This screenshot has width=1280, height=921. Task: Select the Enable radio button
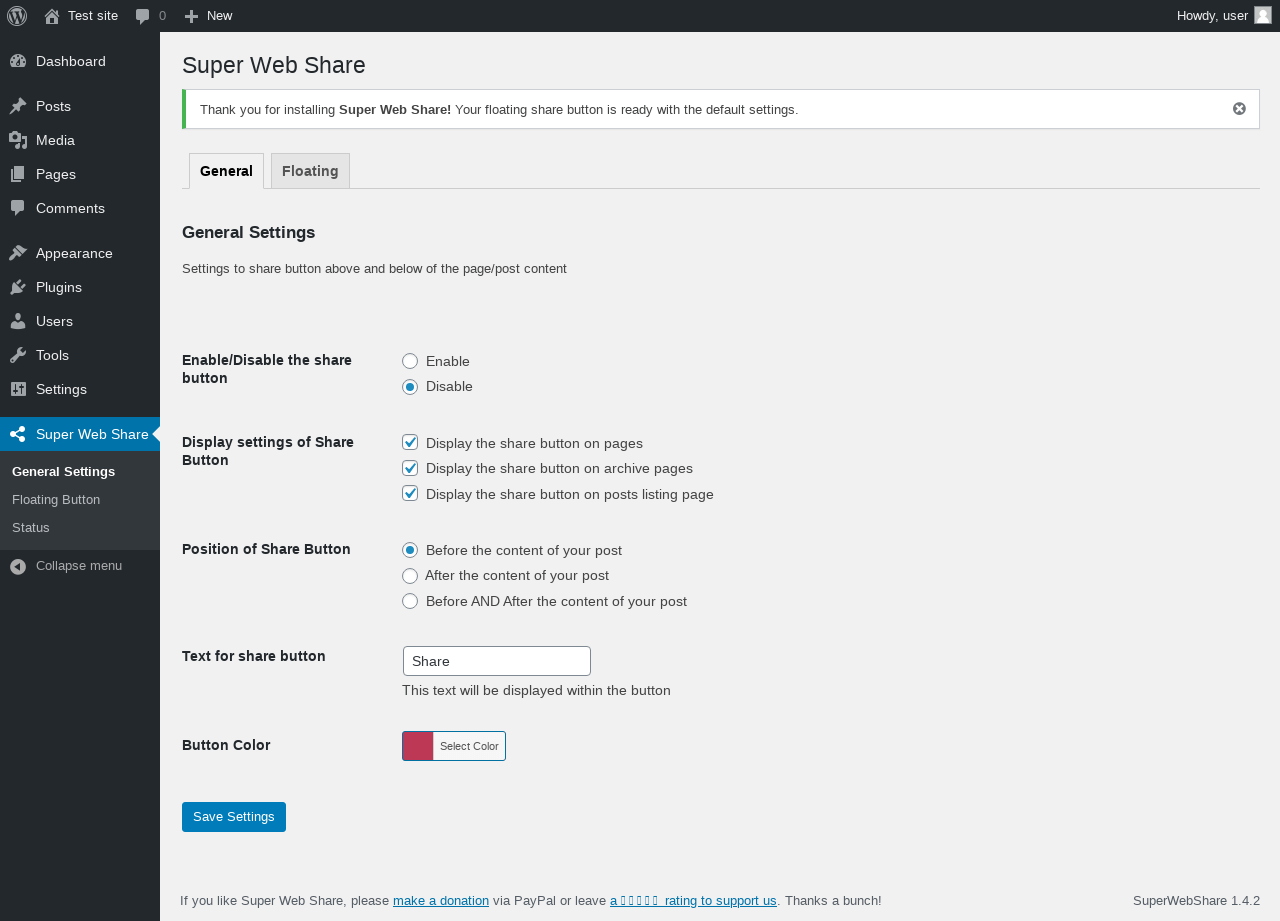pos(410,361)
